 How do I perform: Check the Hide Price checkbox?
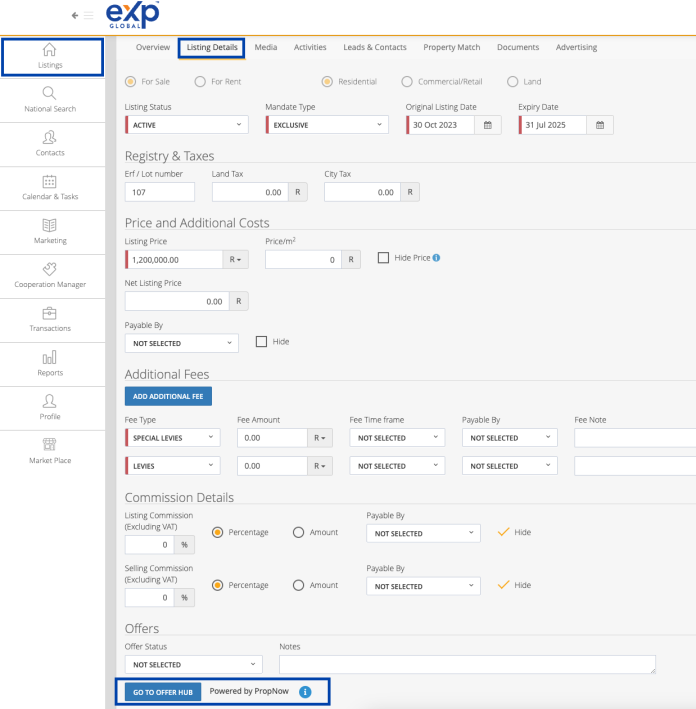(x=383, y=258)
